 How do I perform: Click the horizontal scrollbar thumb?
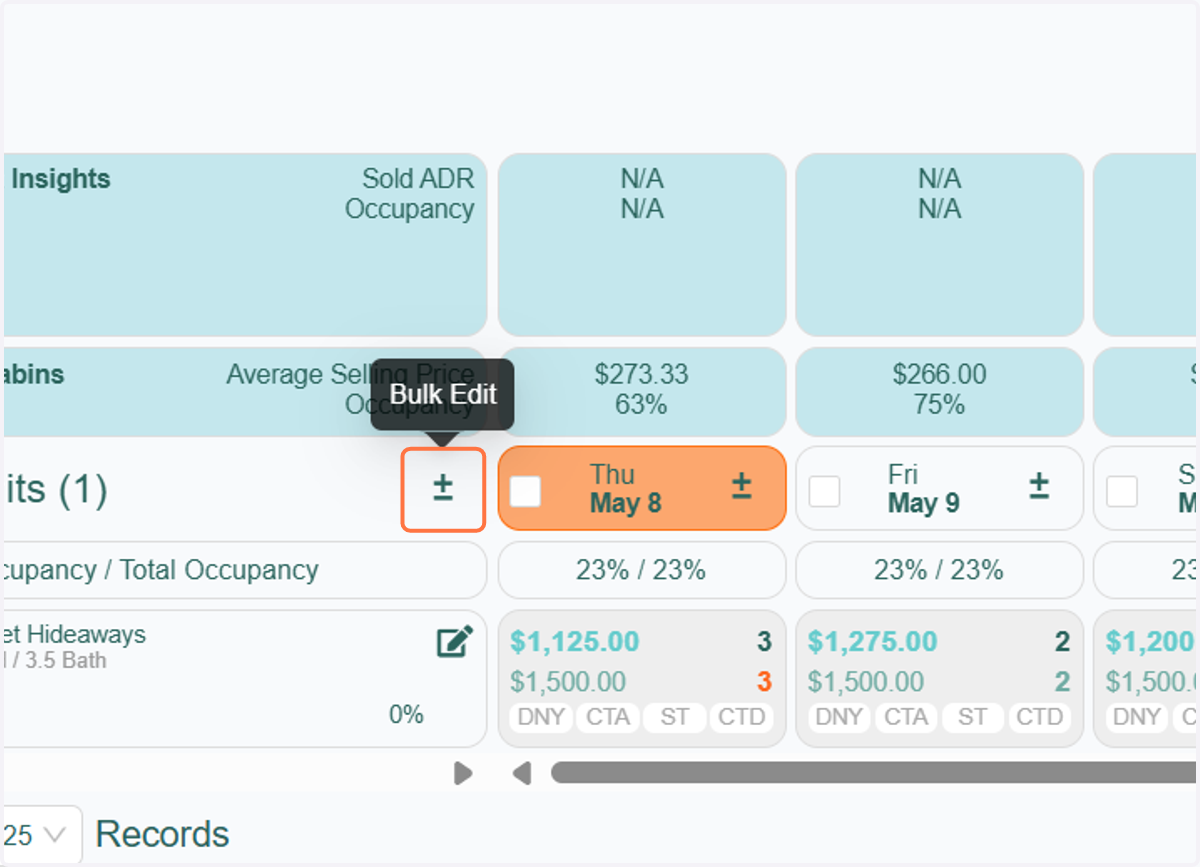pos(875,773)
